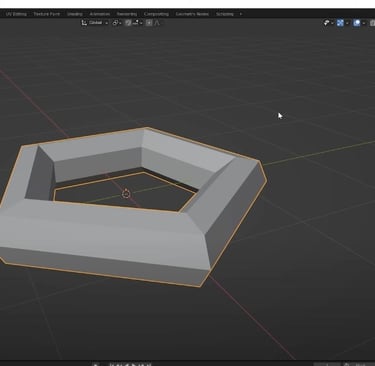Open the Global transform orientation dropdown
The height and width of the screenshot is (366, 375).
(95, 23)
